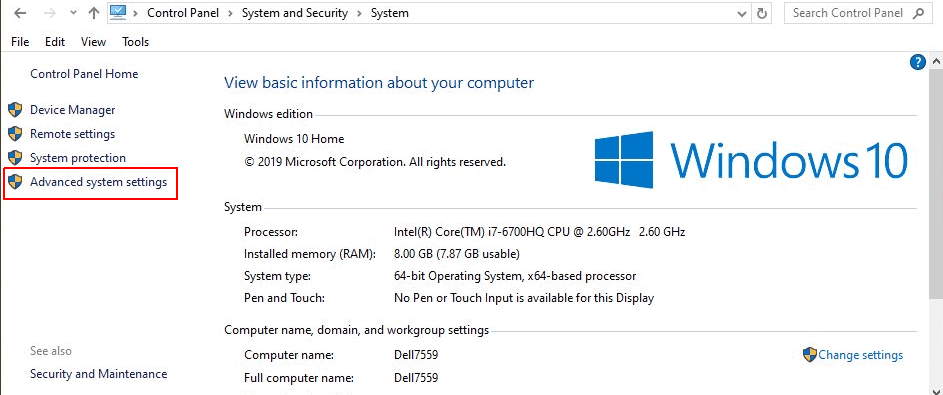
Task: Click the shield icon beside Change settings
Action: (x=810, y=355)
